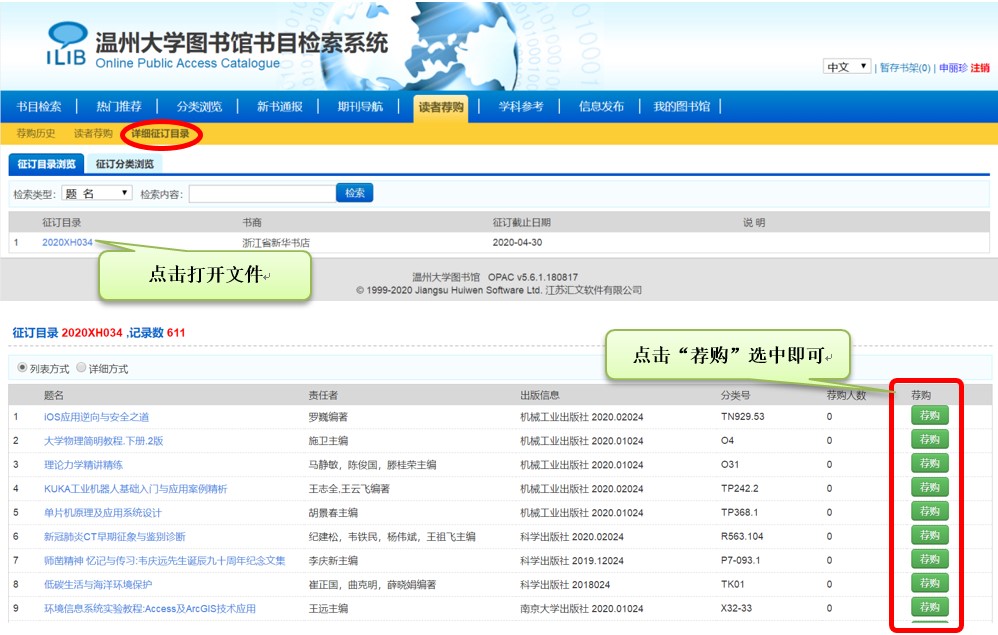Open the 2020XH034 catalog link
998x635 pixels.
[67, 242]
